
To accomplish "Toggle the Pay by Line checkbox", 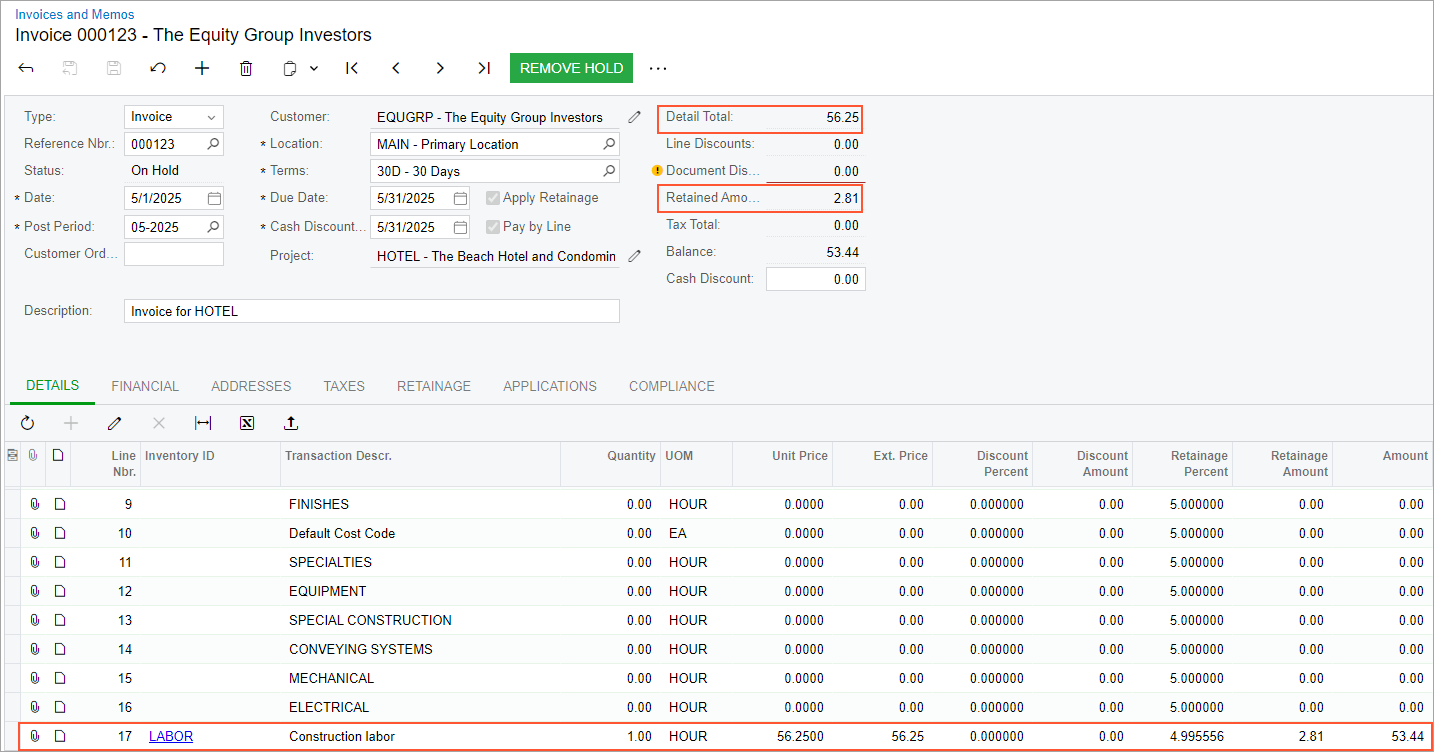I will 493,227.
